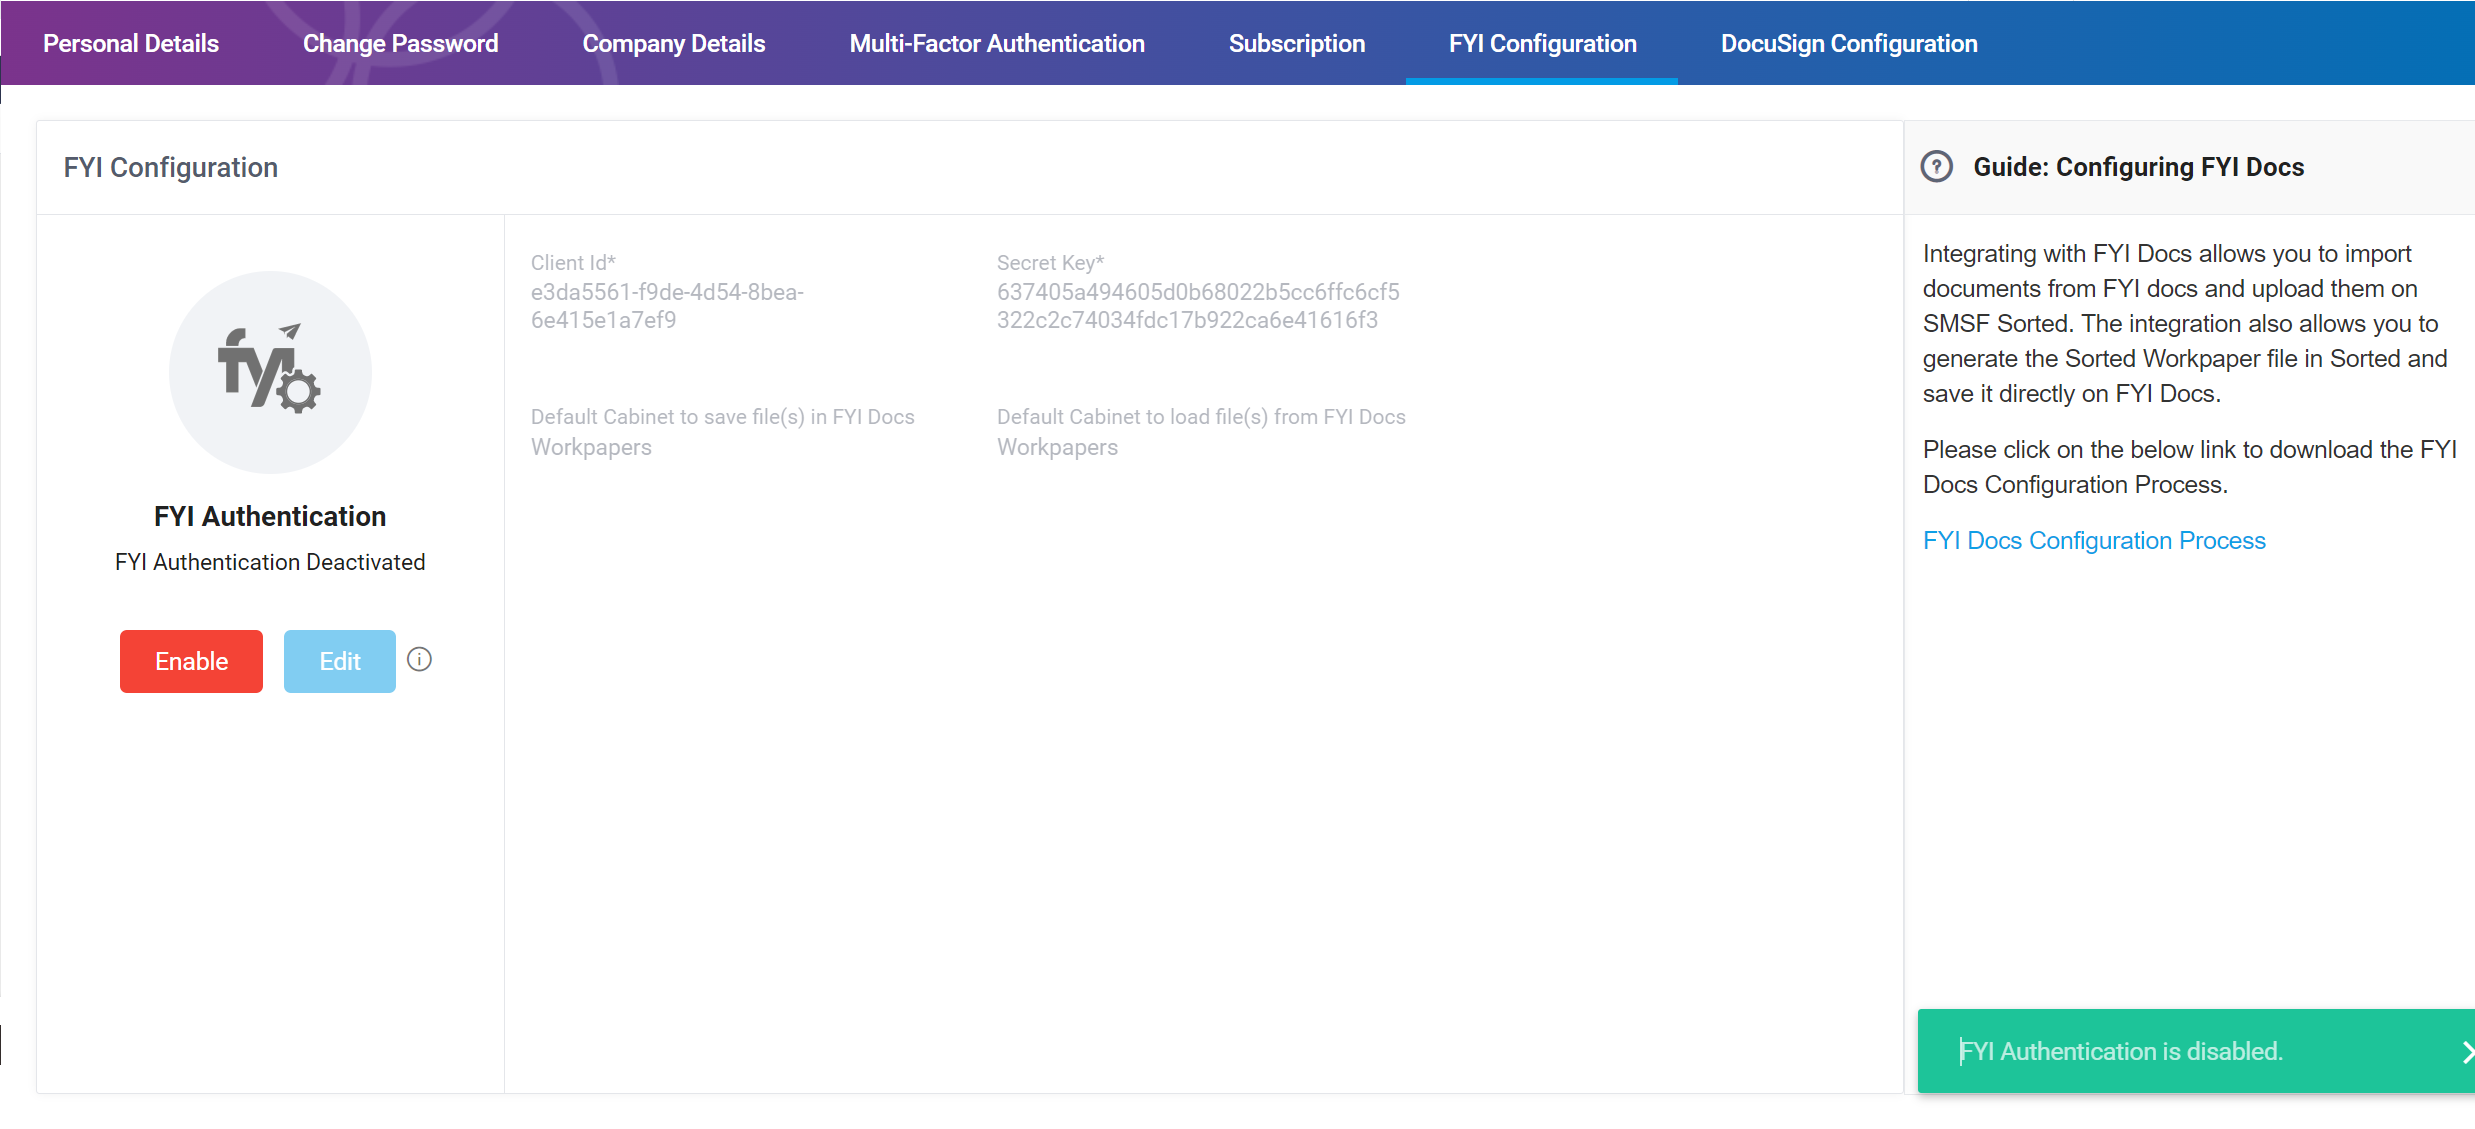This screenshot has height=1129, width=2475.
Task: Select the FYI Configuration tab
Action: pos(1542,44)
